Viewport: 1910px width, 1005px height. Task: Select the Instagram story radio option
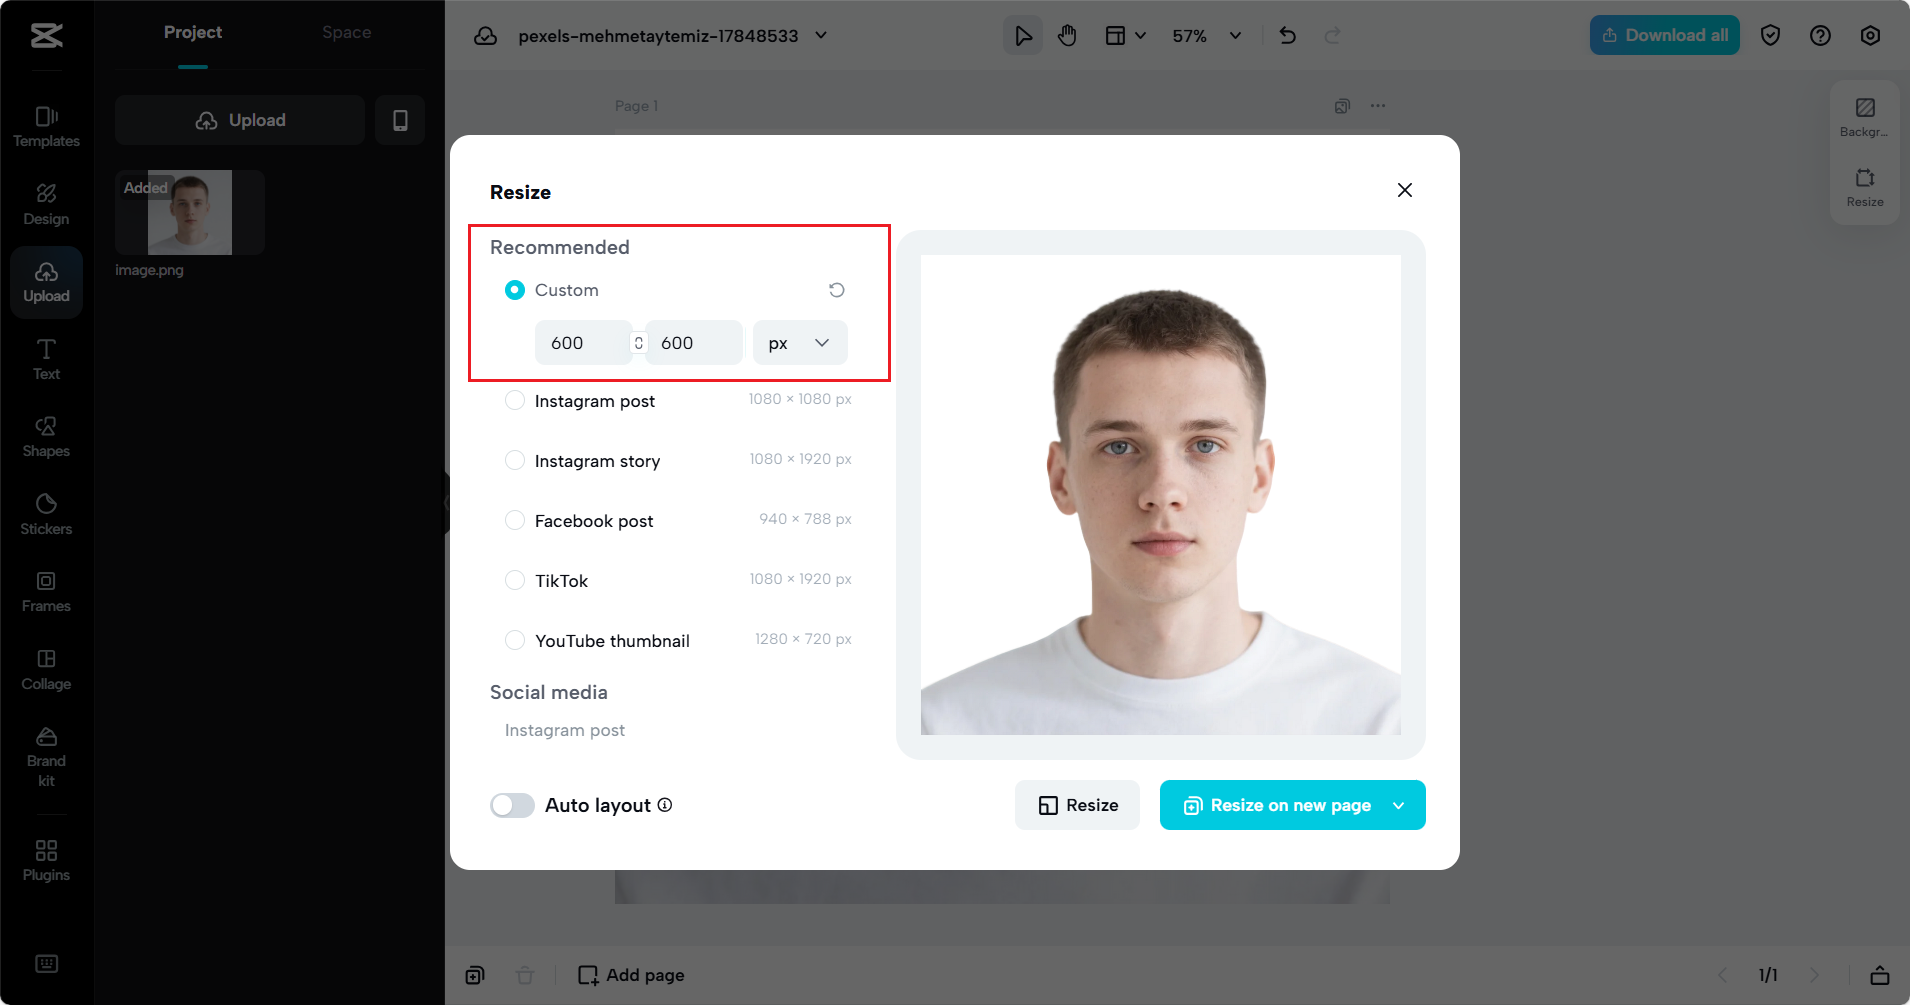tap(515, 460)
